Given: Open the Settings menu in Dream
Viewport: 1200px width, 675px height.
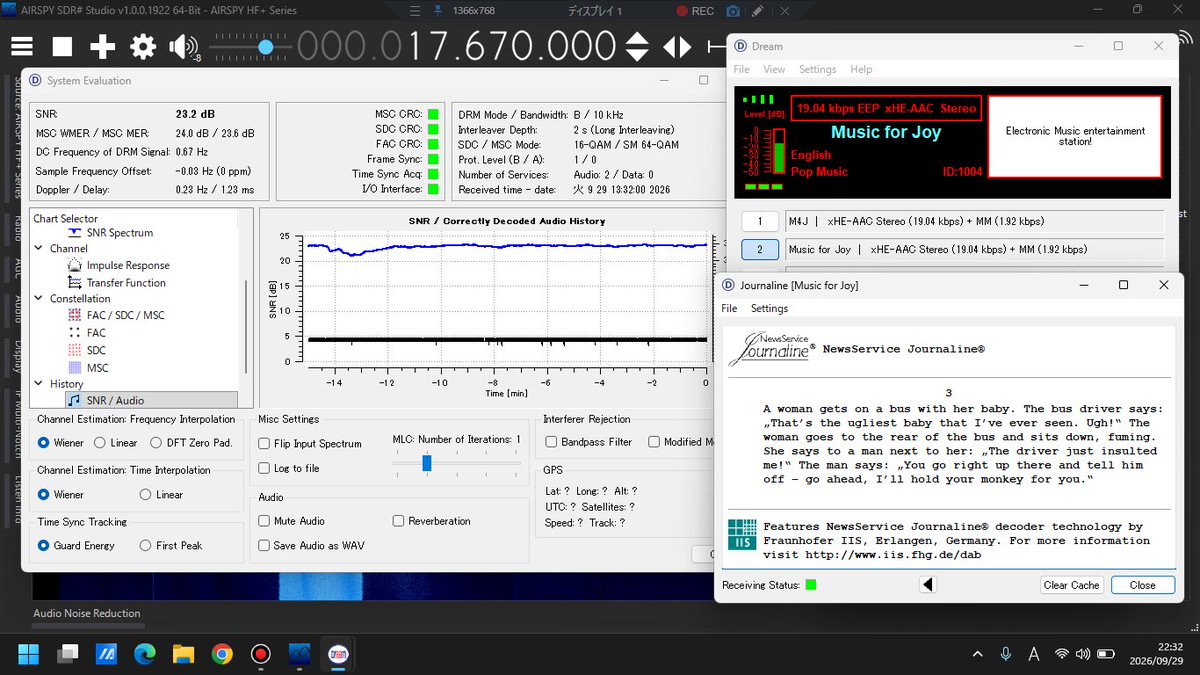Looking at the screenshot, I should coord(817,69).
